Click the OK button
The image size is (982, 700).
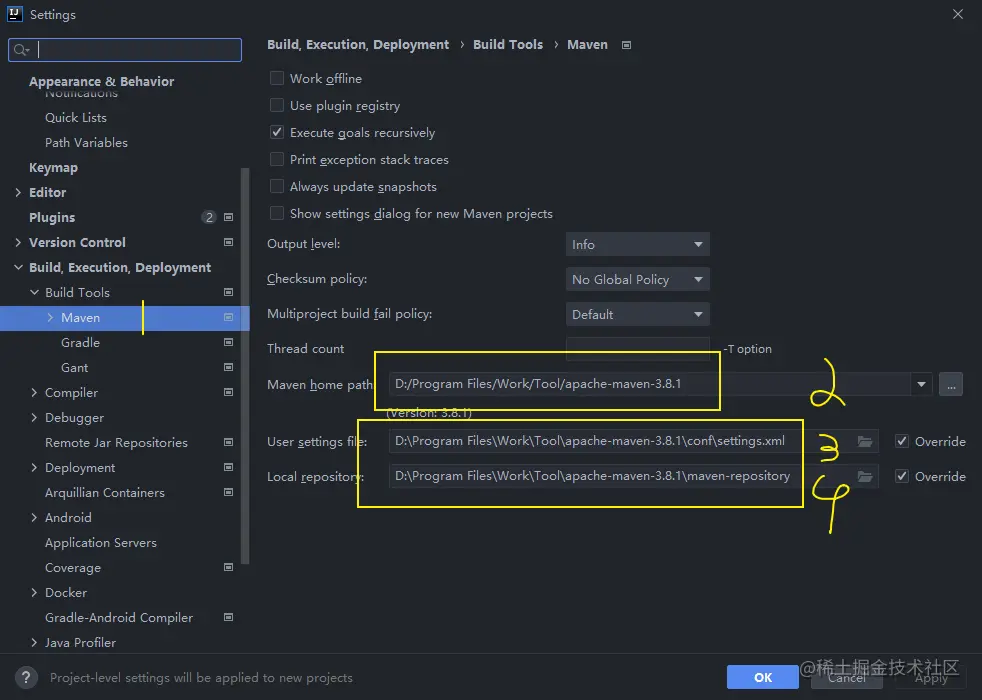click(x=763, y=677)
